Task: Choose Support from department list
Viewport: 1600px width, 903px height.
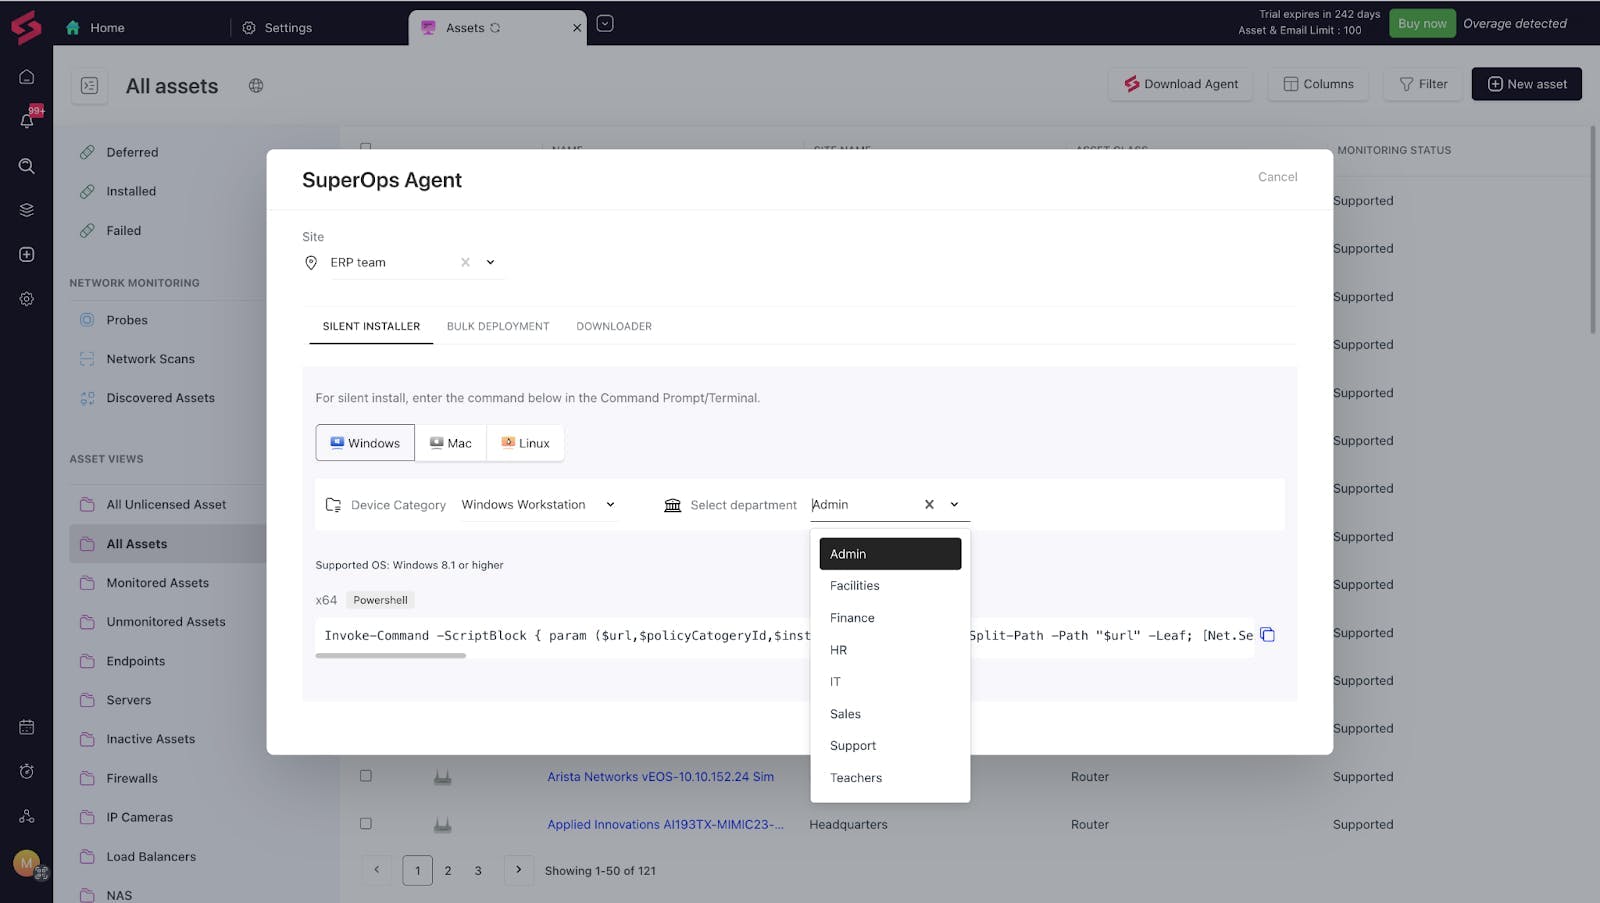Action: pyautogui.click(x=890, y=746)
